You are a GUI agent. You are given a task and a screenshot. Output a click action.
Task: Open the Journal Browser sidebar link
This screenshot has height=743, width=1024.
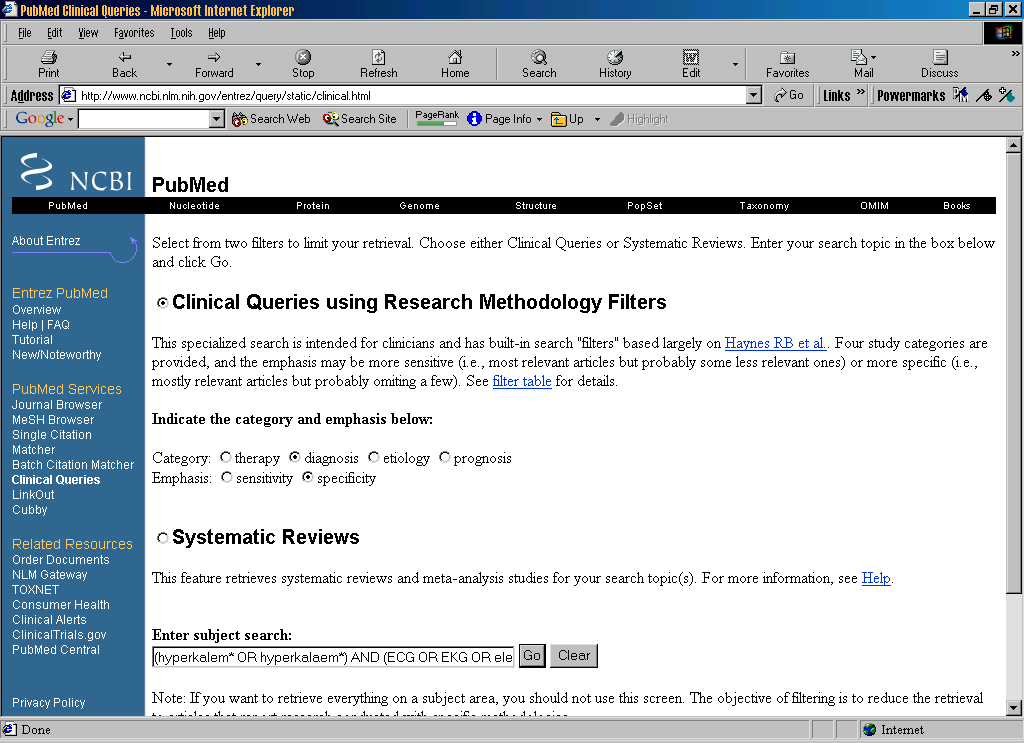(x=57, y=405)
